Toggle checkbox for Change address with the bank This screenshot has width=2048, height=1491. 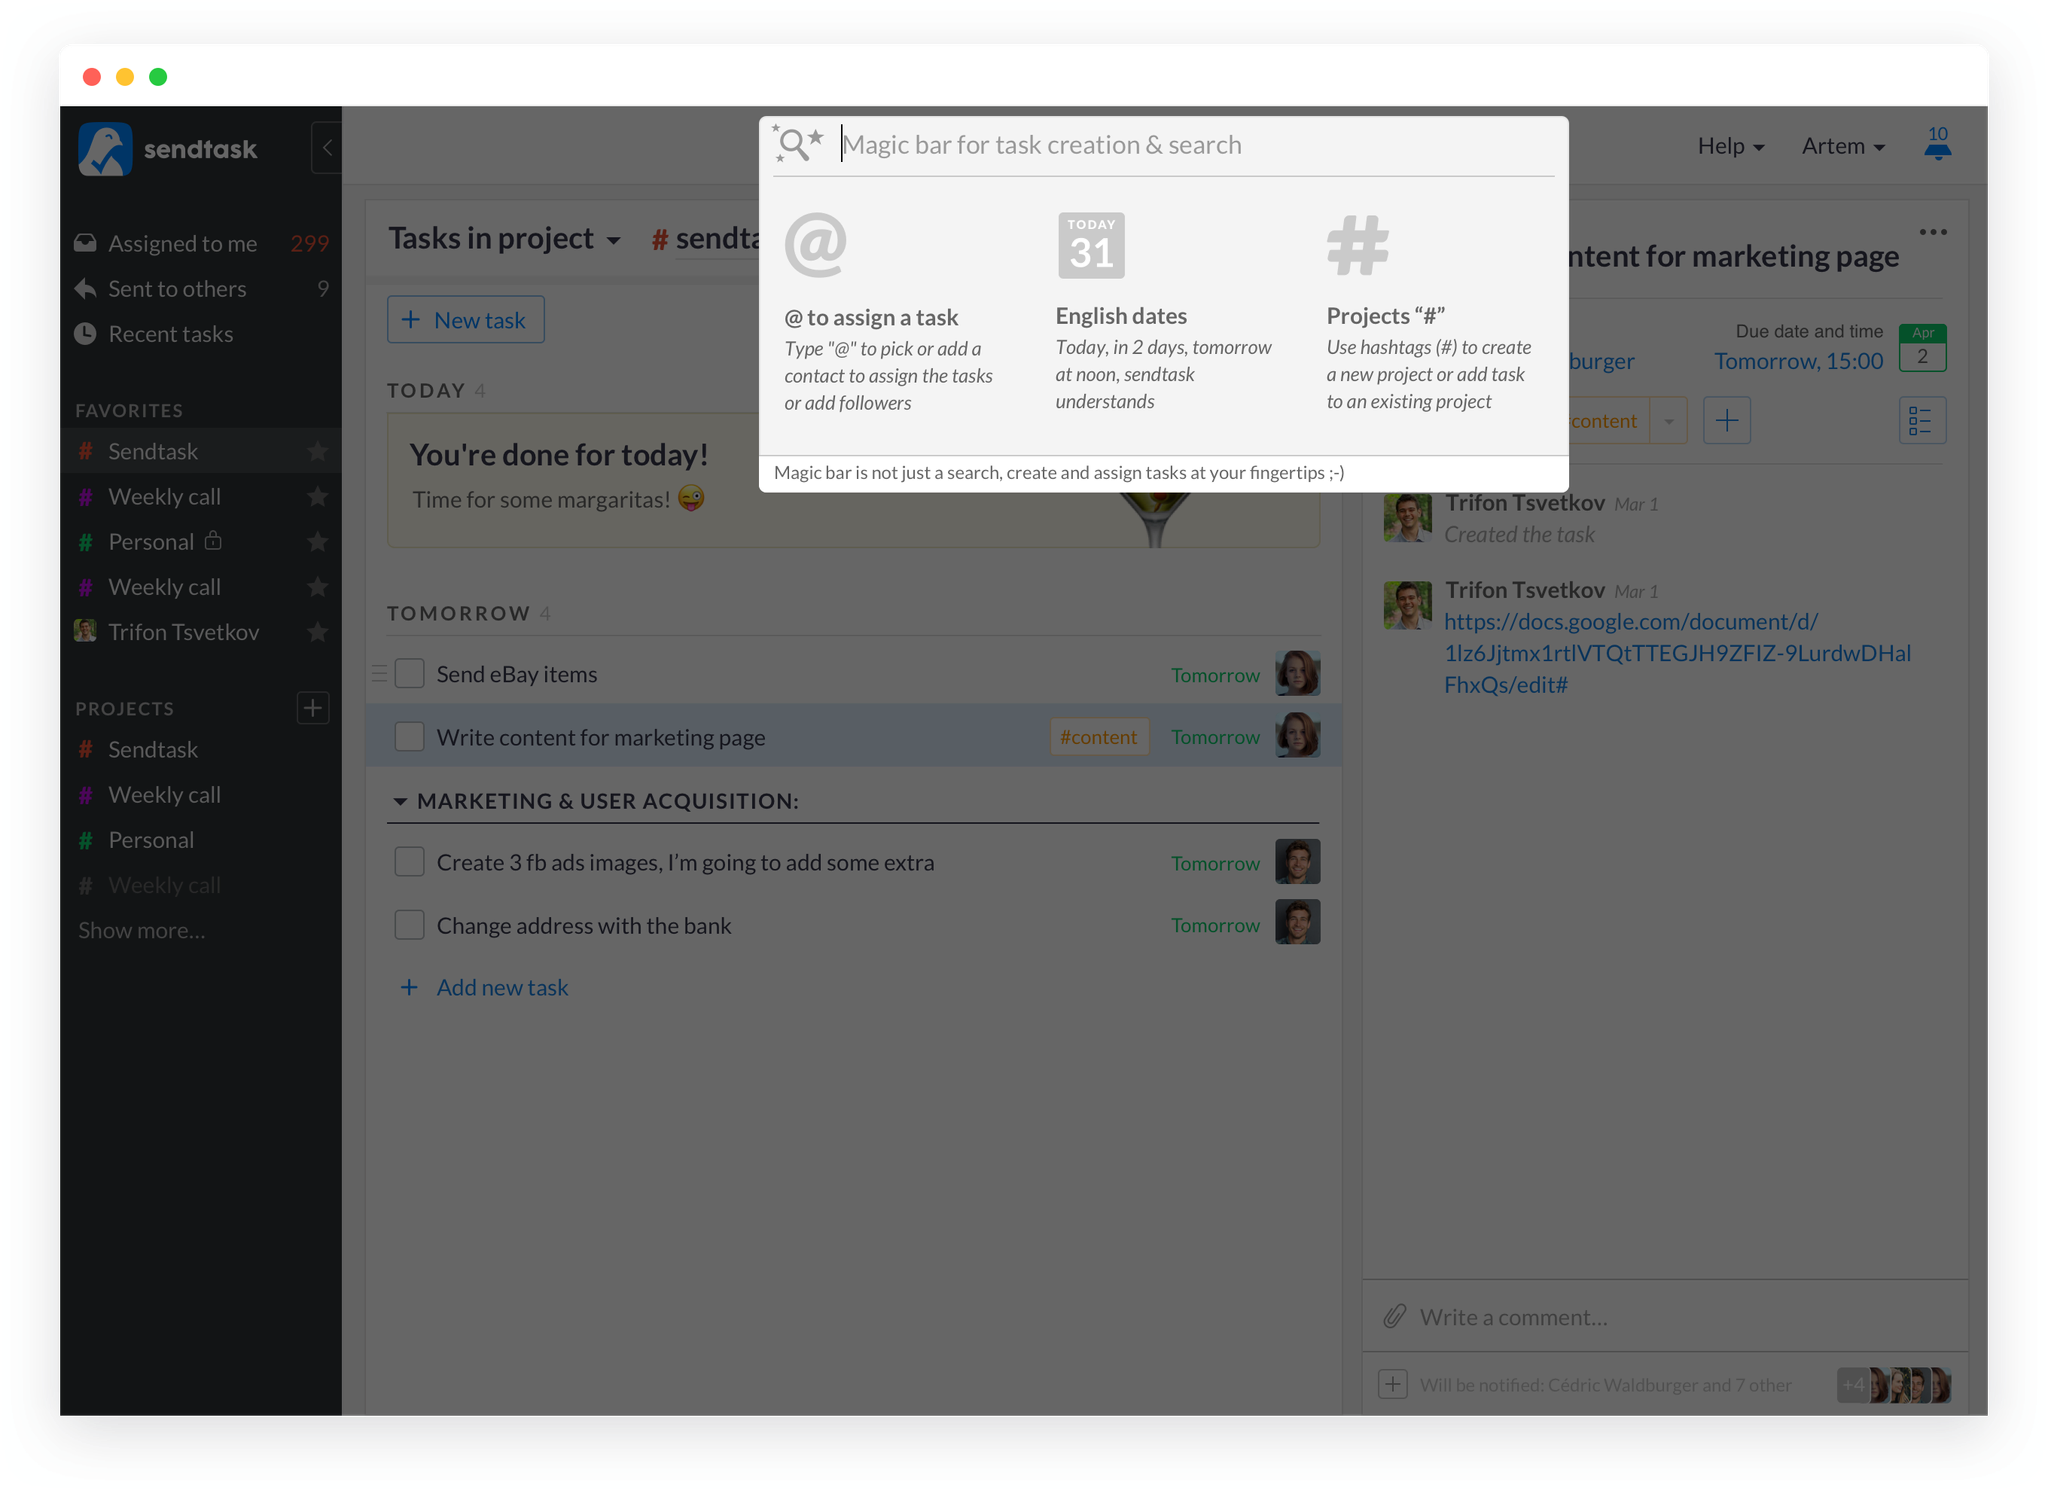pyautogui.click(x=410, y=924)
